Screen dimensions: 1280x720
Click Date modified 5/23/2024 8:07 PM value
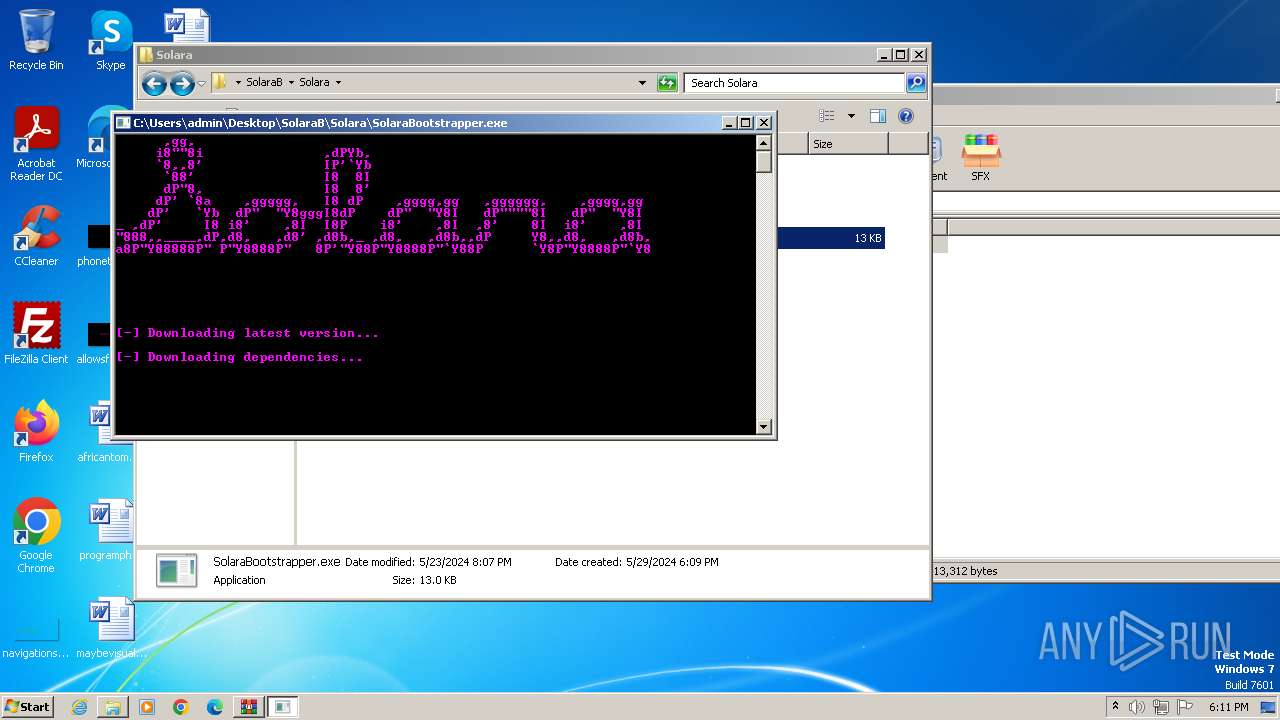465,562
